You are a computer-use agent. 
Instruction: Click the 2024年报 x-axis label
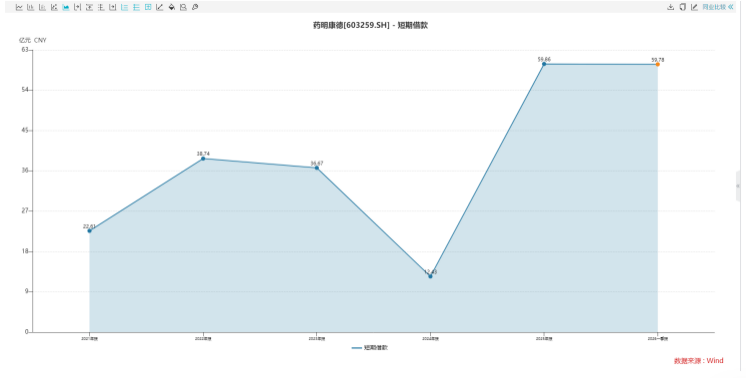point(431,339)
